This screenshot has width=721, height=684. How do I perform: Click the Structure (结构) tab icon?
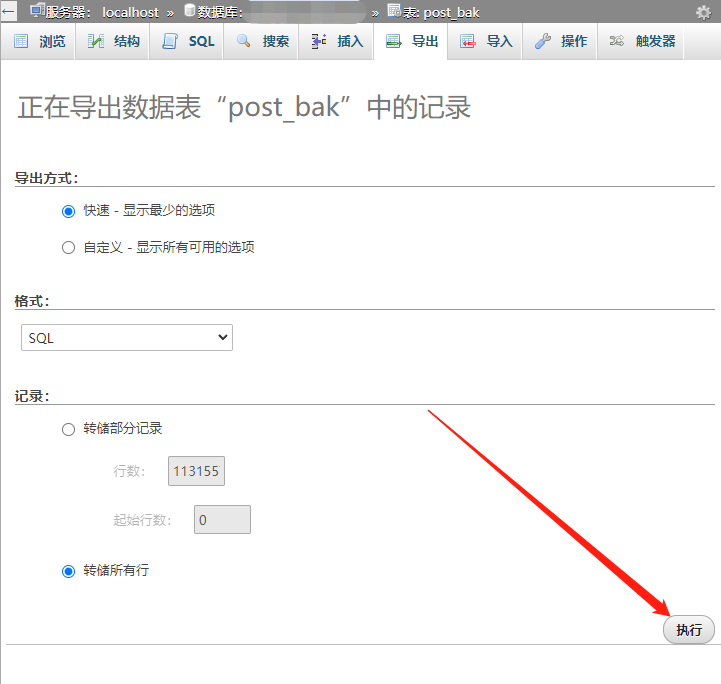pos(96,41)
